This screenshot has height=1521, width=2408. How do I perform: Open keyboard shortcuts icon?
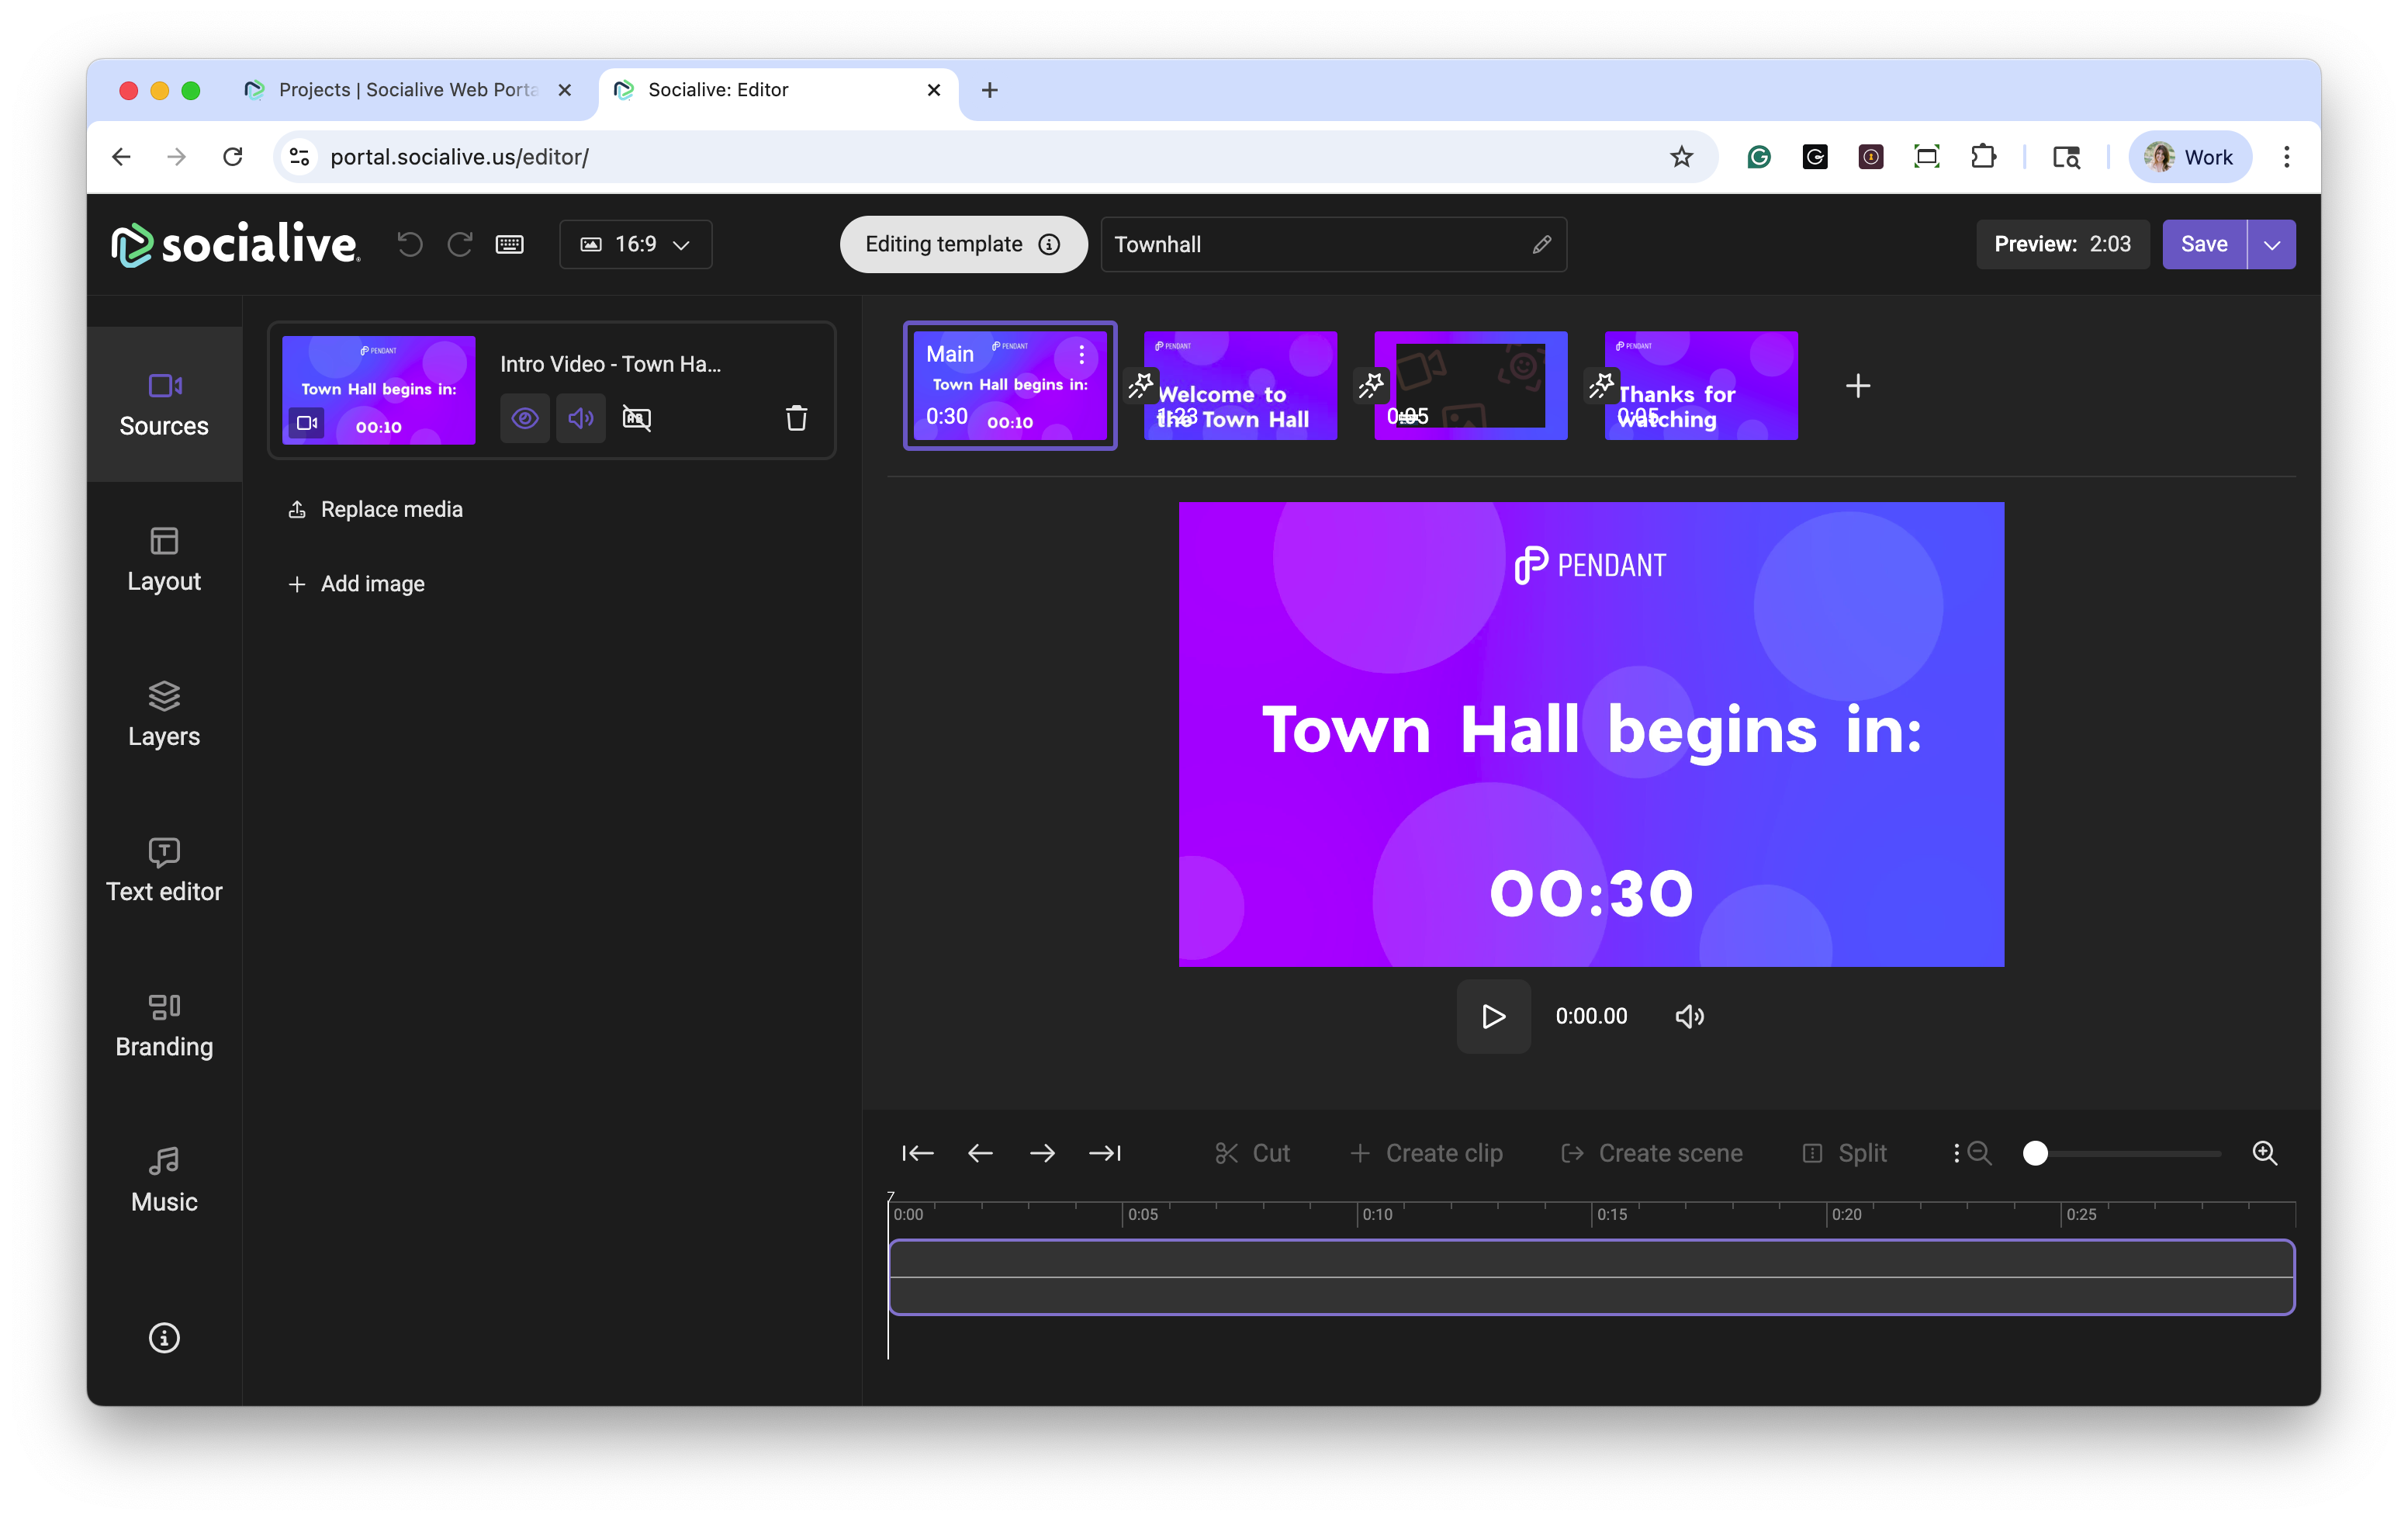click(x=510, y=244)
